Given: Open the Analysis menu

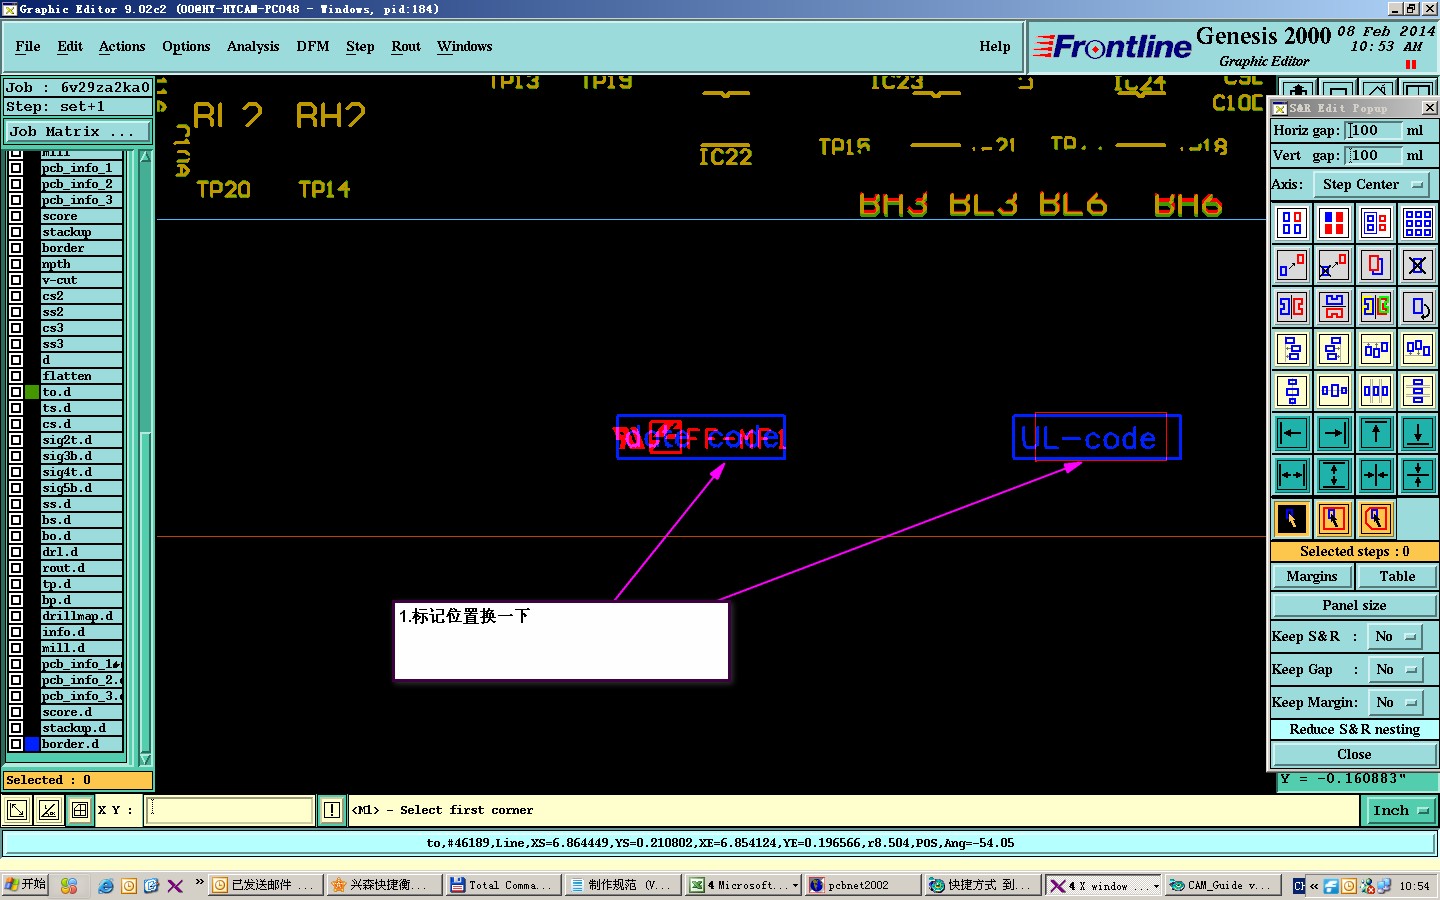Looking at the screenshot, I should (253, 46).
